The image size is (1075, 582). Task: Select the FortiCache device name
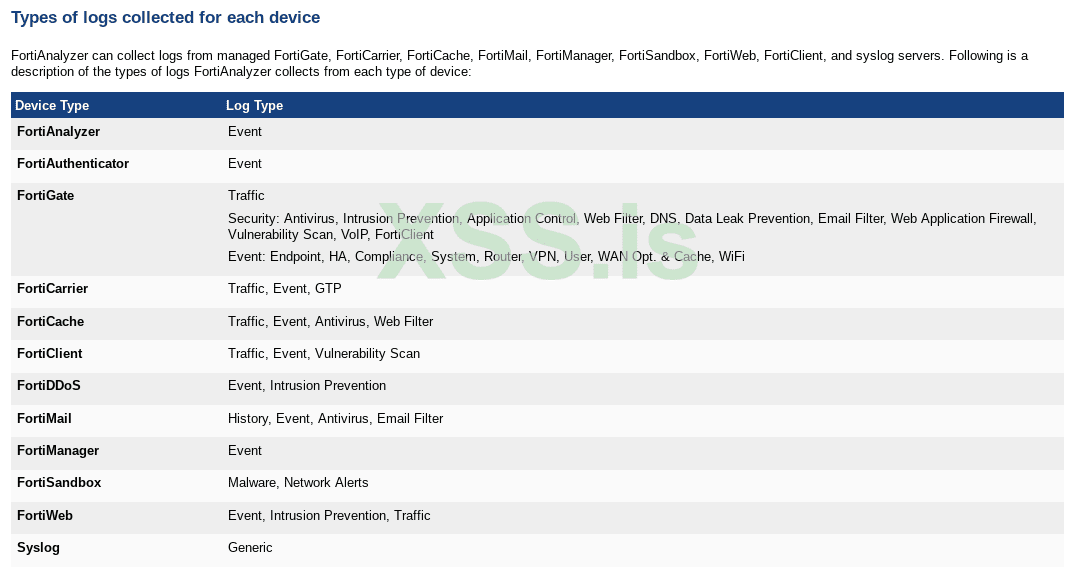click(50, 322)
